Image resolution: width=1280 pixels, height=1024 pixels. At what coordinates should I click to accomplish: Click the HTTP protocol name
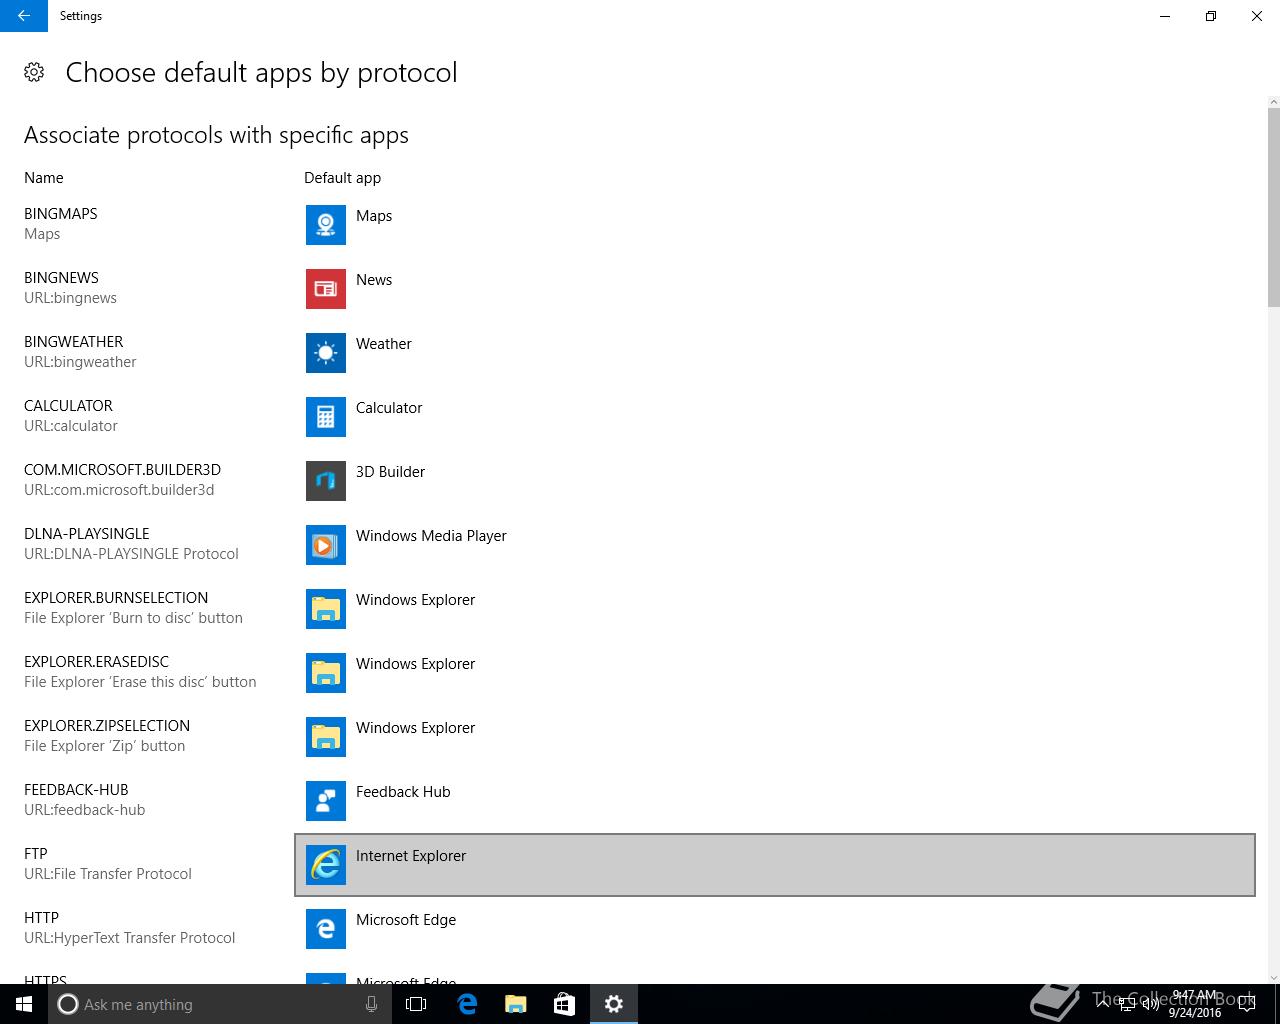tap(41, 918)
